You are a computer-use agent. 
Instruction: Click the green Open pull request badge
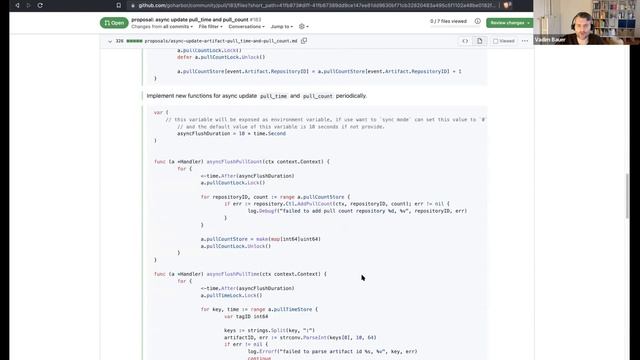114,23
